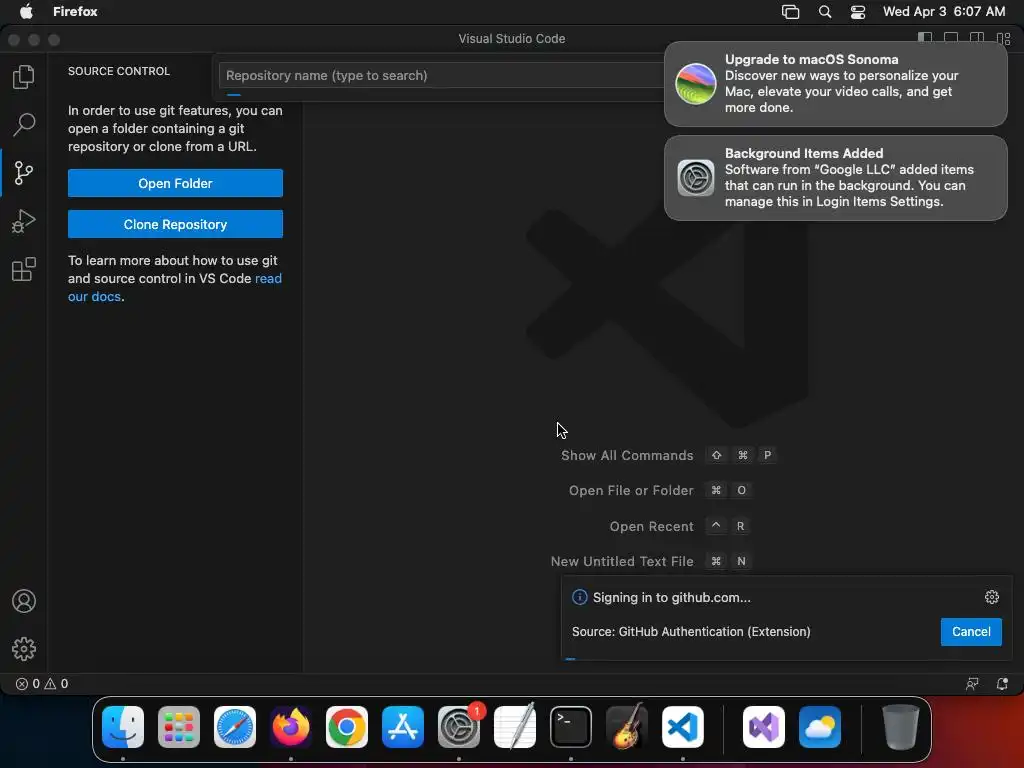The height and width of the screenshot is (768, 1024).
Task: Open the Extensions view
Action: (24, 269)
